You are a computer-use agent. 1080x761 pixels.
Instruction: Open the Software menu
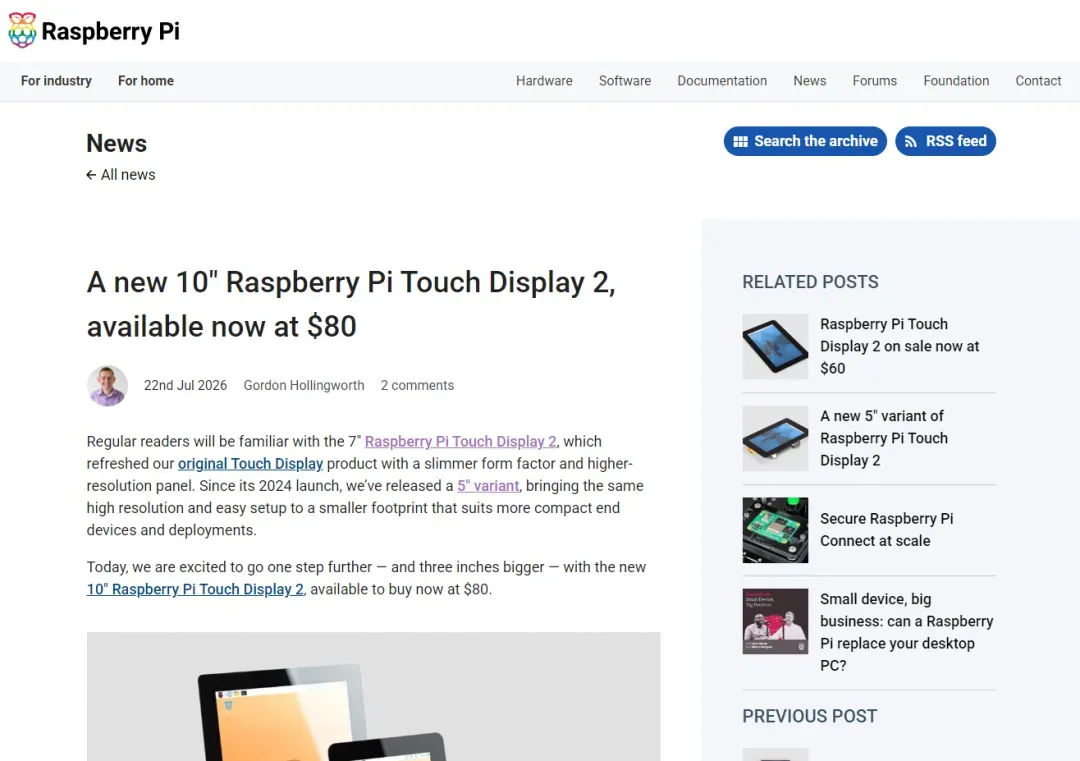pos(625,81)
